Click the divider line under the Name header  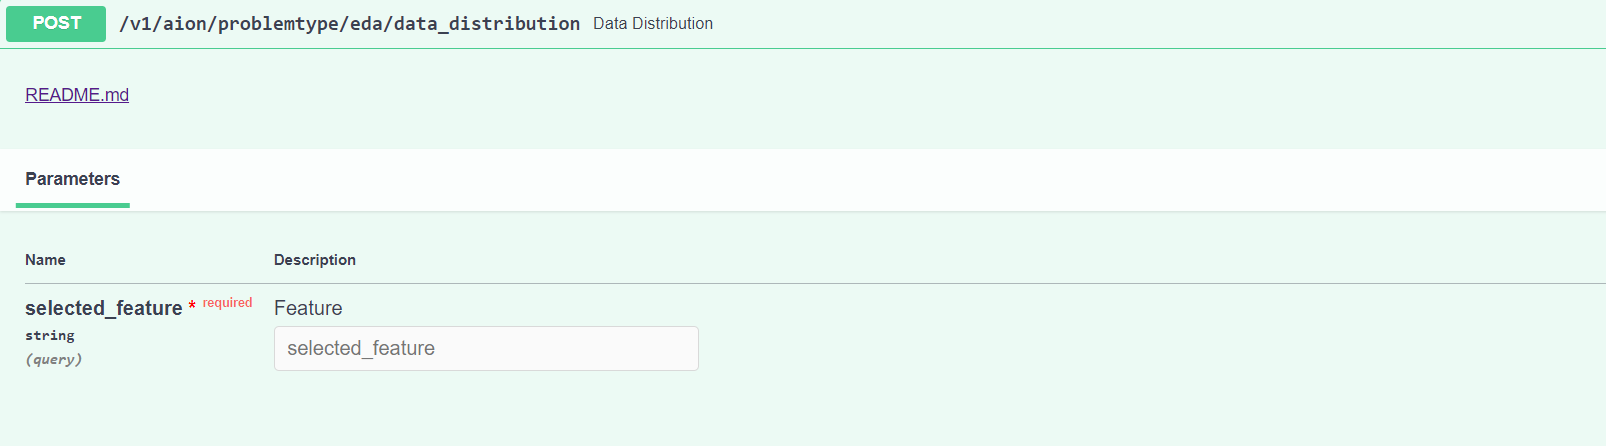tap(140, 284)
